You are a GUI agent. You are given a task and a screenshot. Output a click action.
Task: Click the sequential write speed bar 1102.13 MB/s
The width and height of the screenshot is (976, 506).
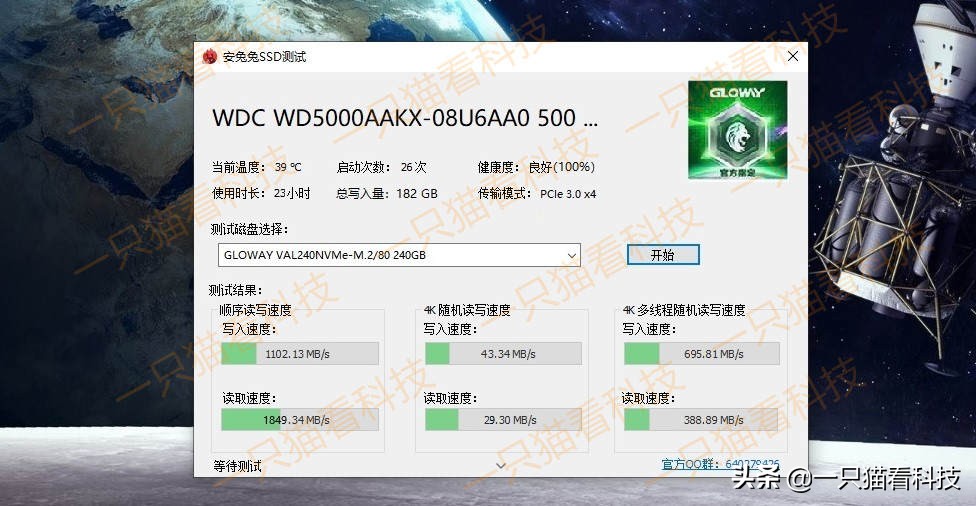click(300, 354)
